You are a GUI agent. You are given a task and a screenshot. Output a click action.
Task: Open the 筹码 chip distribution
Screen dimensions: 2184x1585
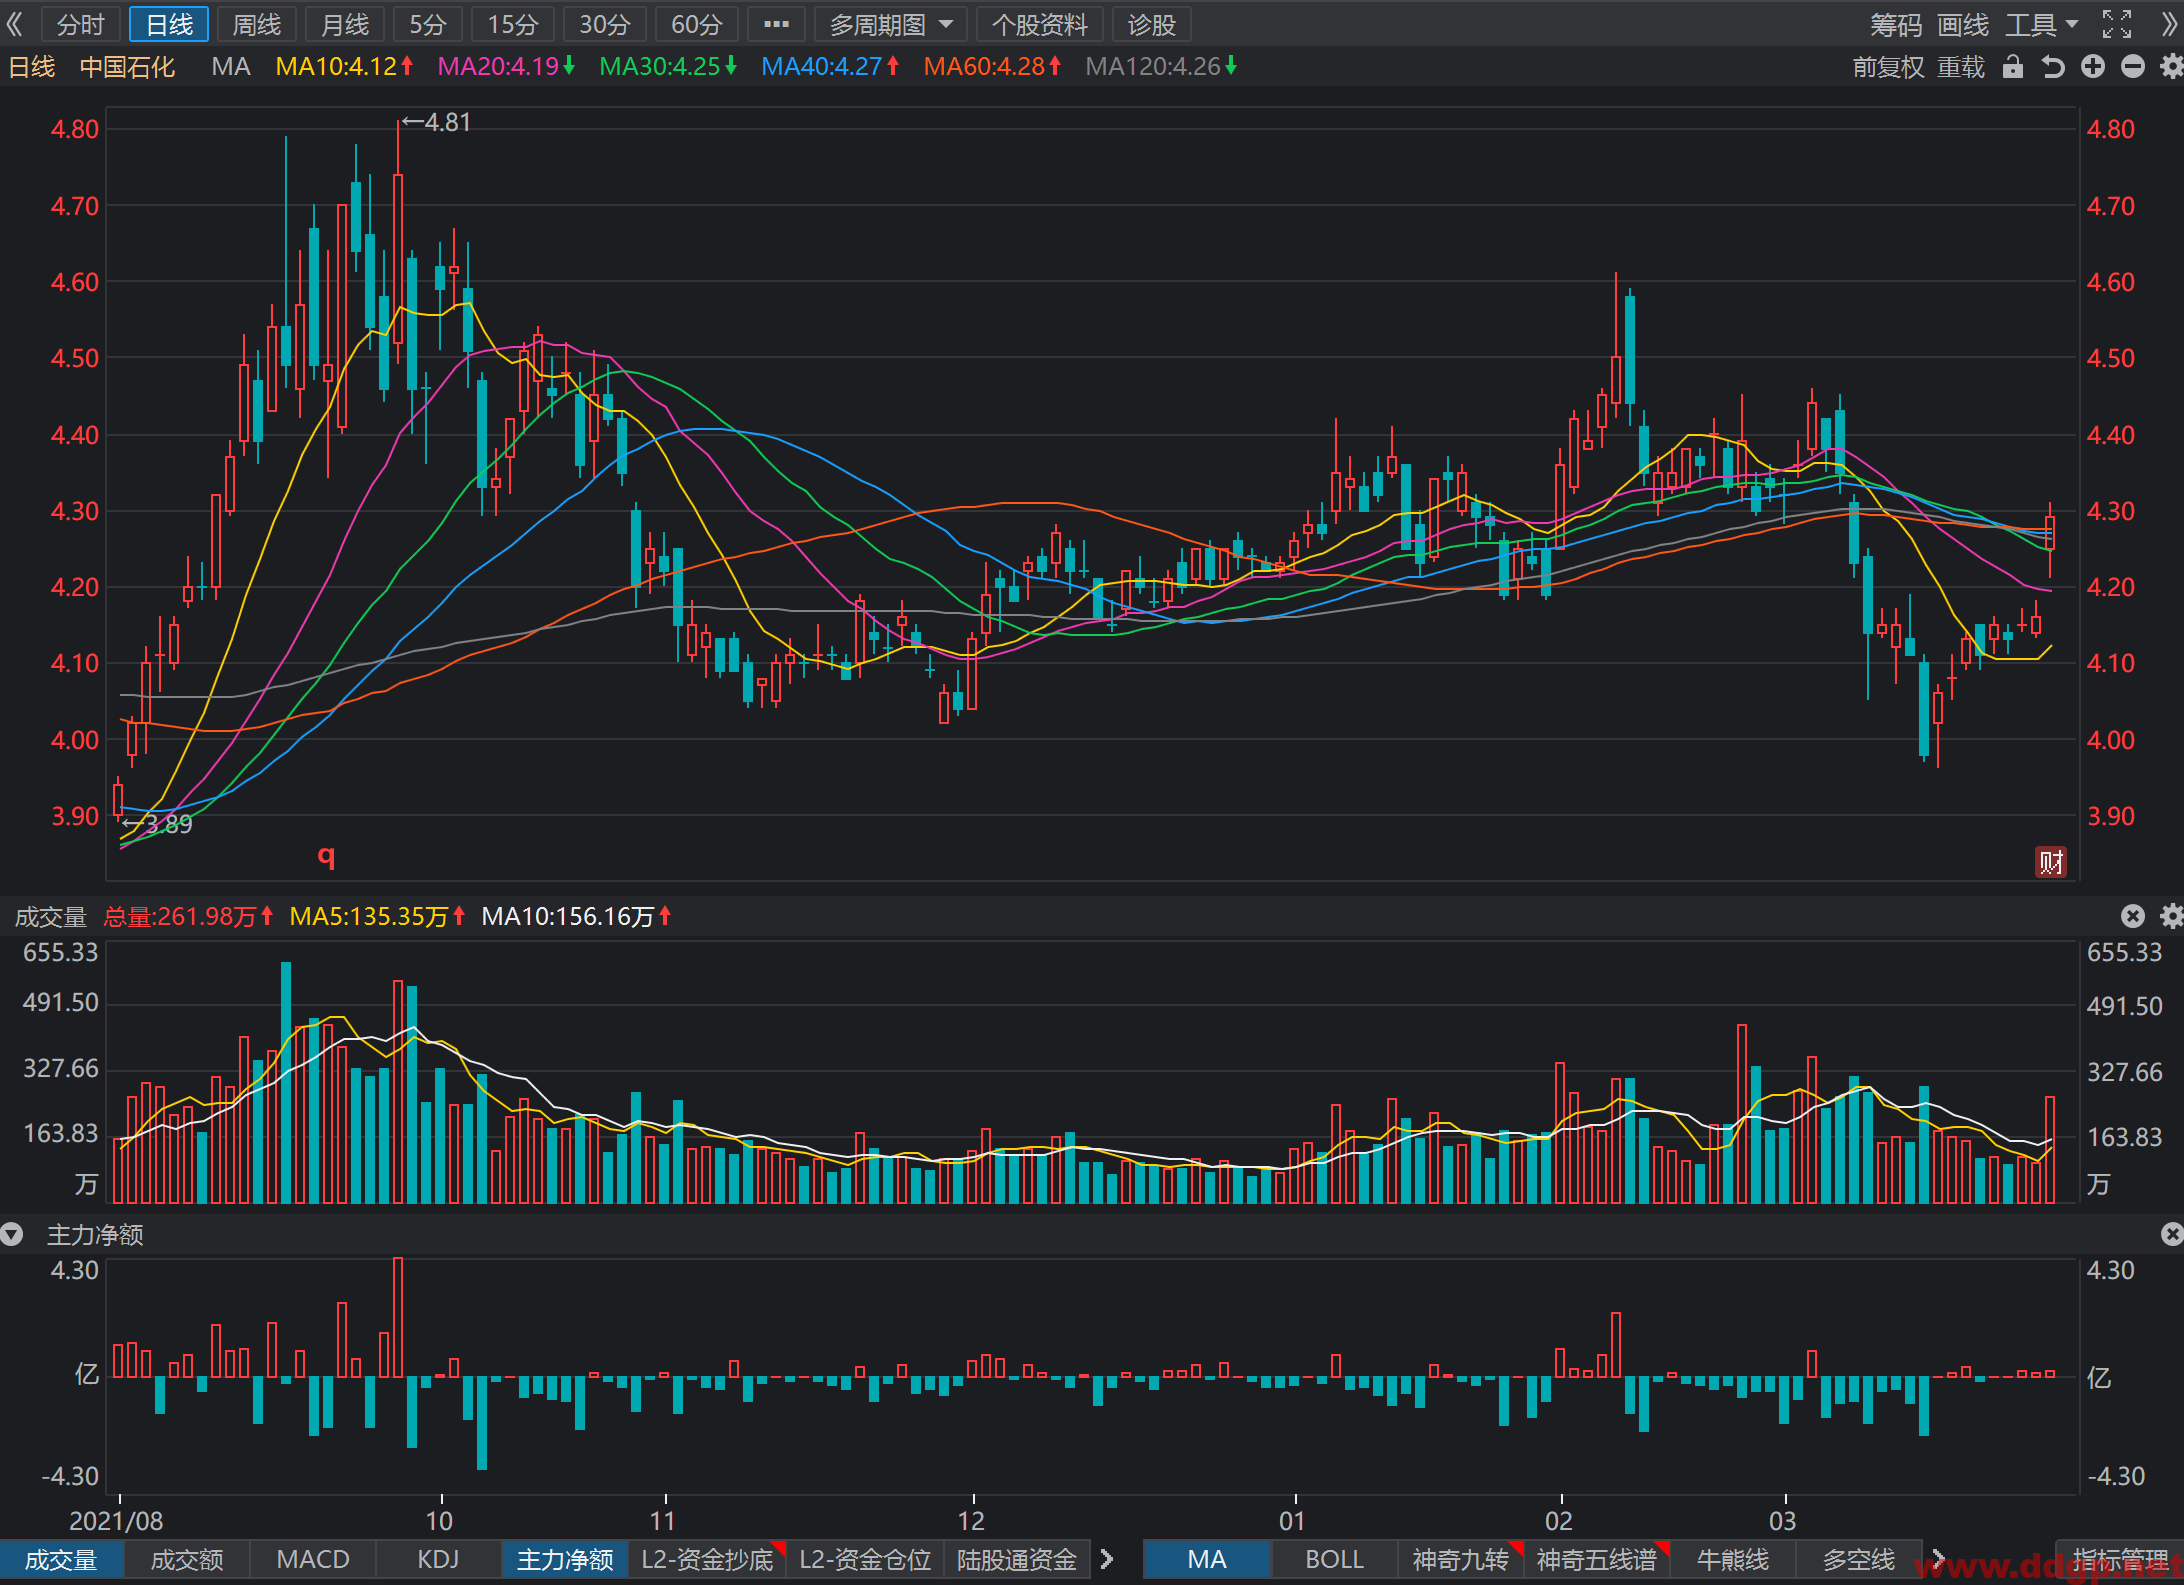(1895, 24)
